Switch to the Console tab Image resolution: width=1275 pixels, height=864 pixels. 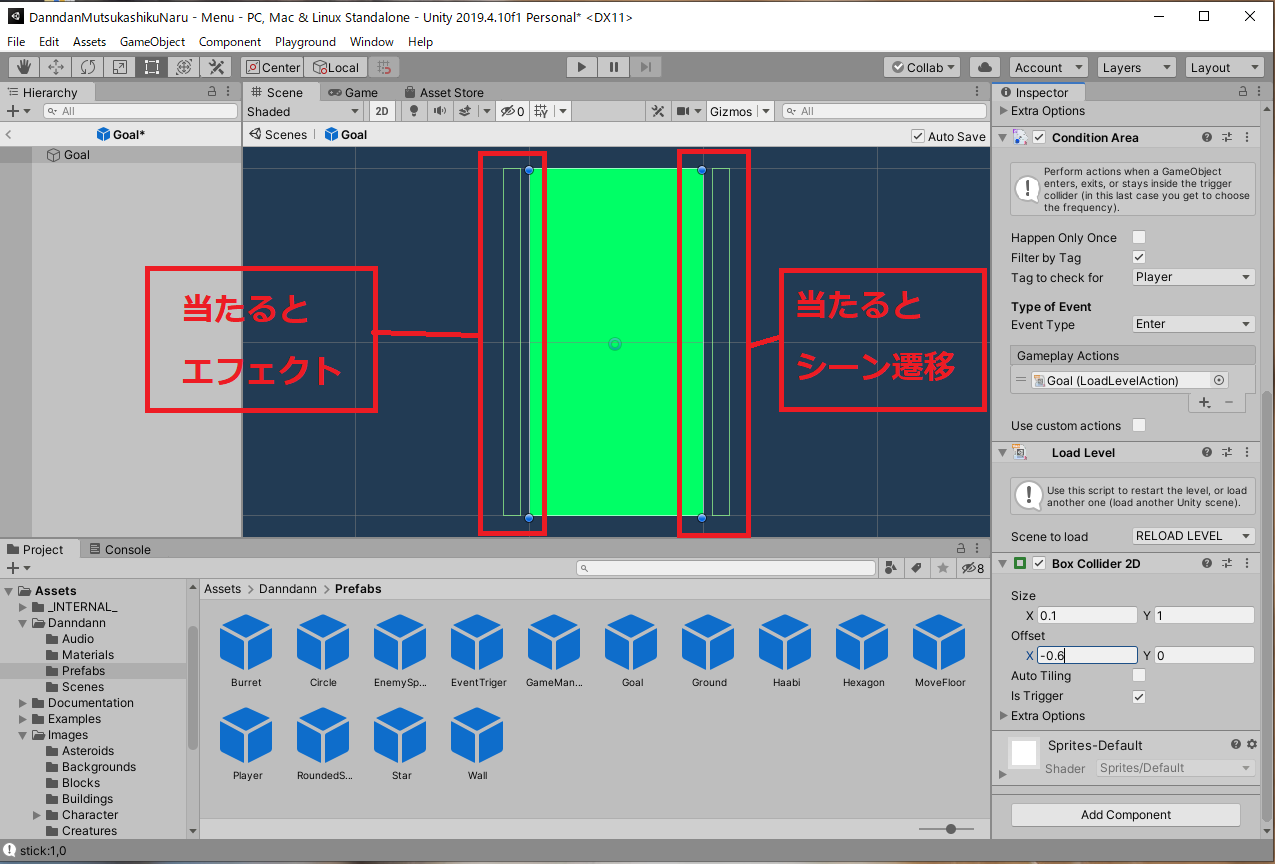120,549
